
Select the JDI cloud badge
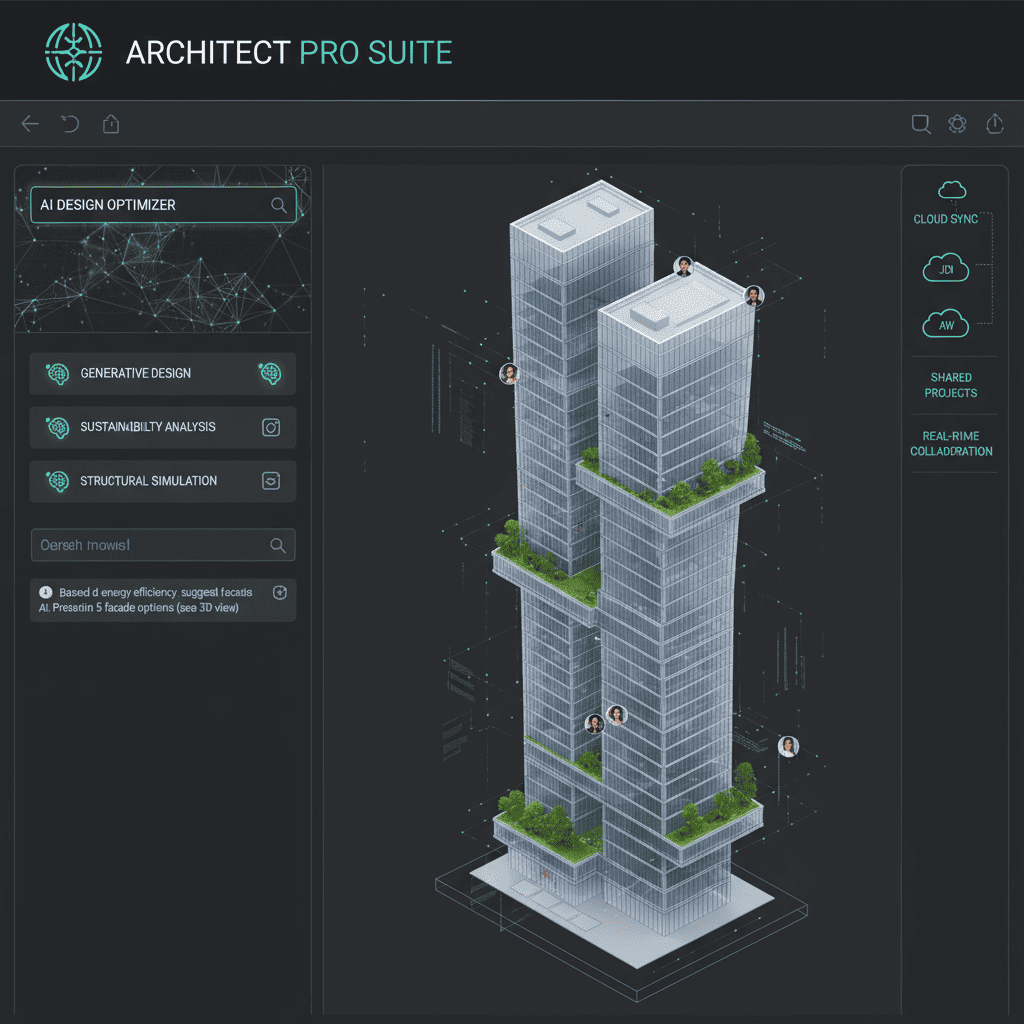945,269
